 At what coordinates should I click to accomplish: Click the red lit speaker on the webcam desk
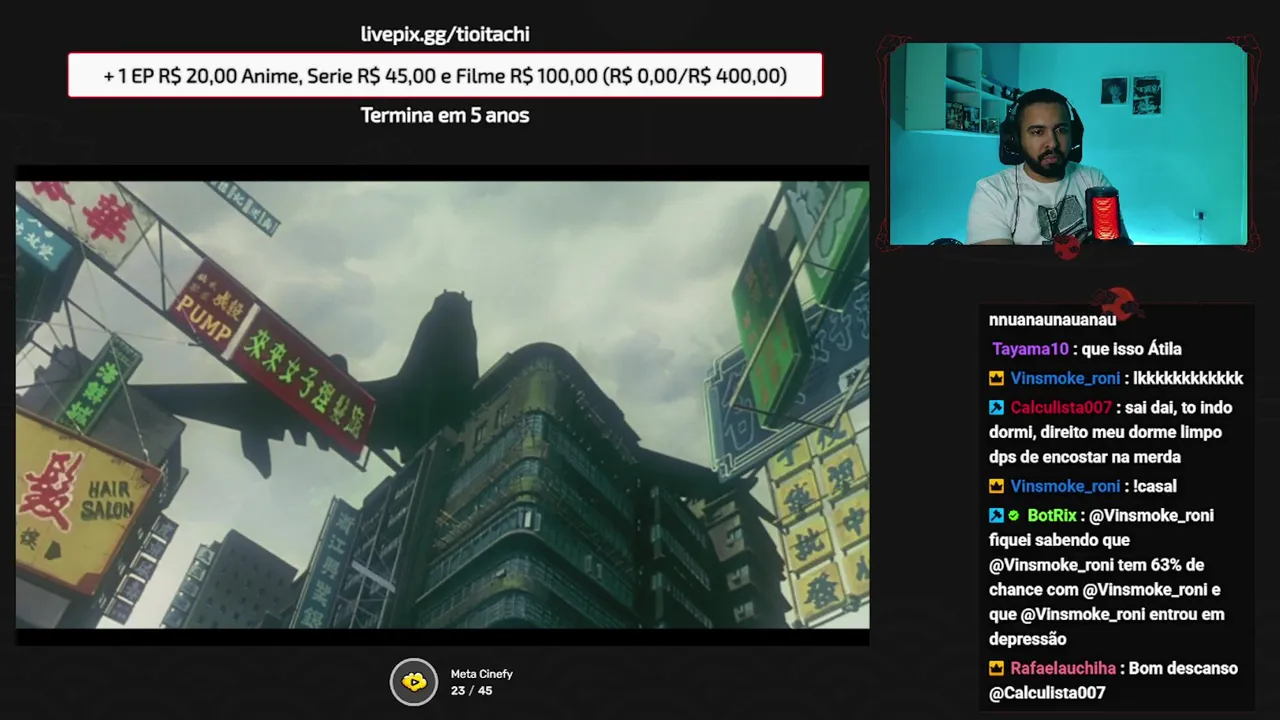click(x=1103, y=214)
